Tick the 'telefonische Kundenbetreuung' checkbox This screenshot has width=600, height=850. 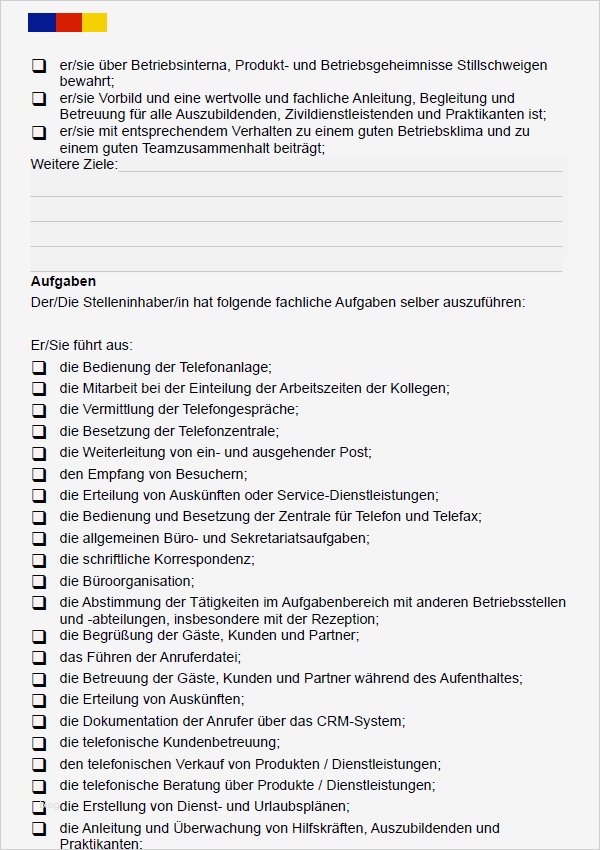click(x=39, y=743)
